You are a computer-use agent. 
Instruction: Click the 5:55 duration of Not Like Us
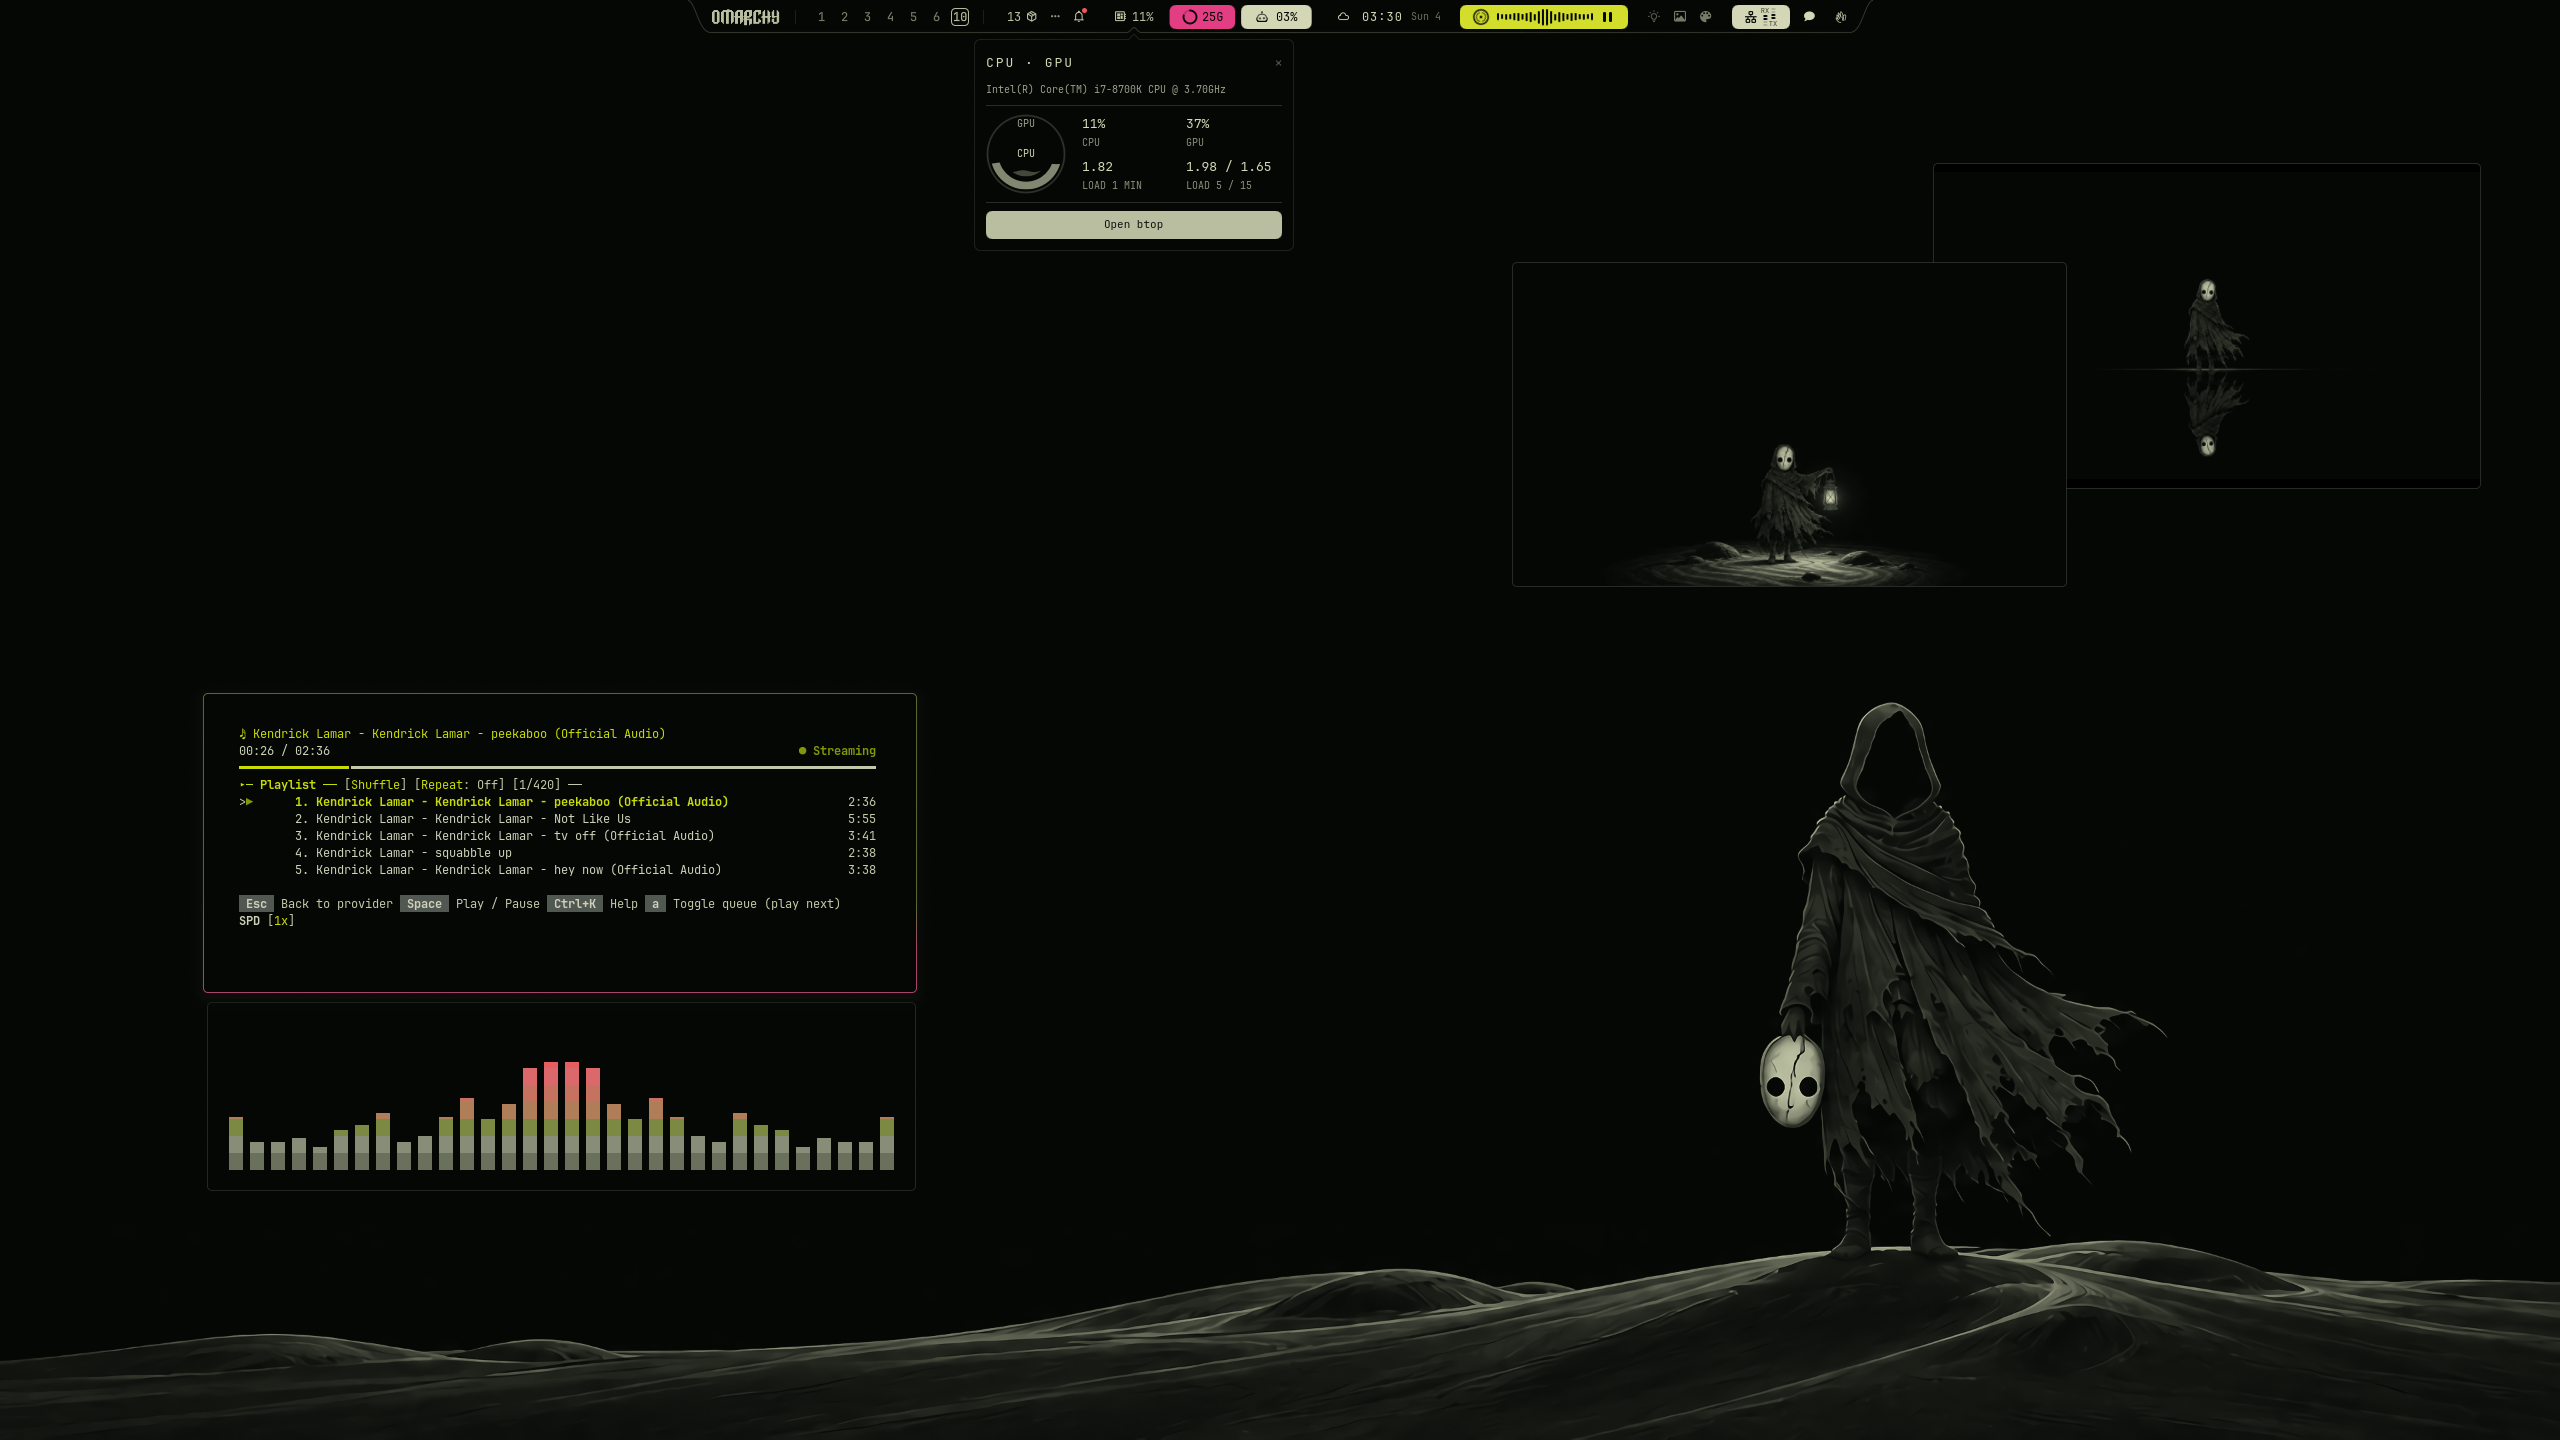click(862, 819)
